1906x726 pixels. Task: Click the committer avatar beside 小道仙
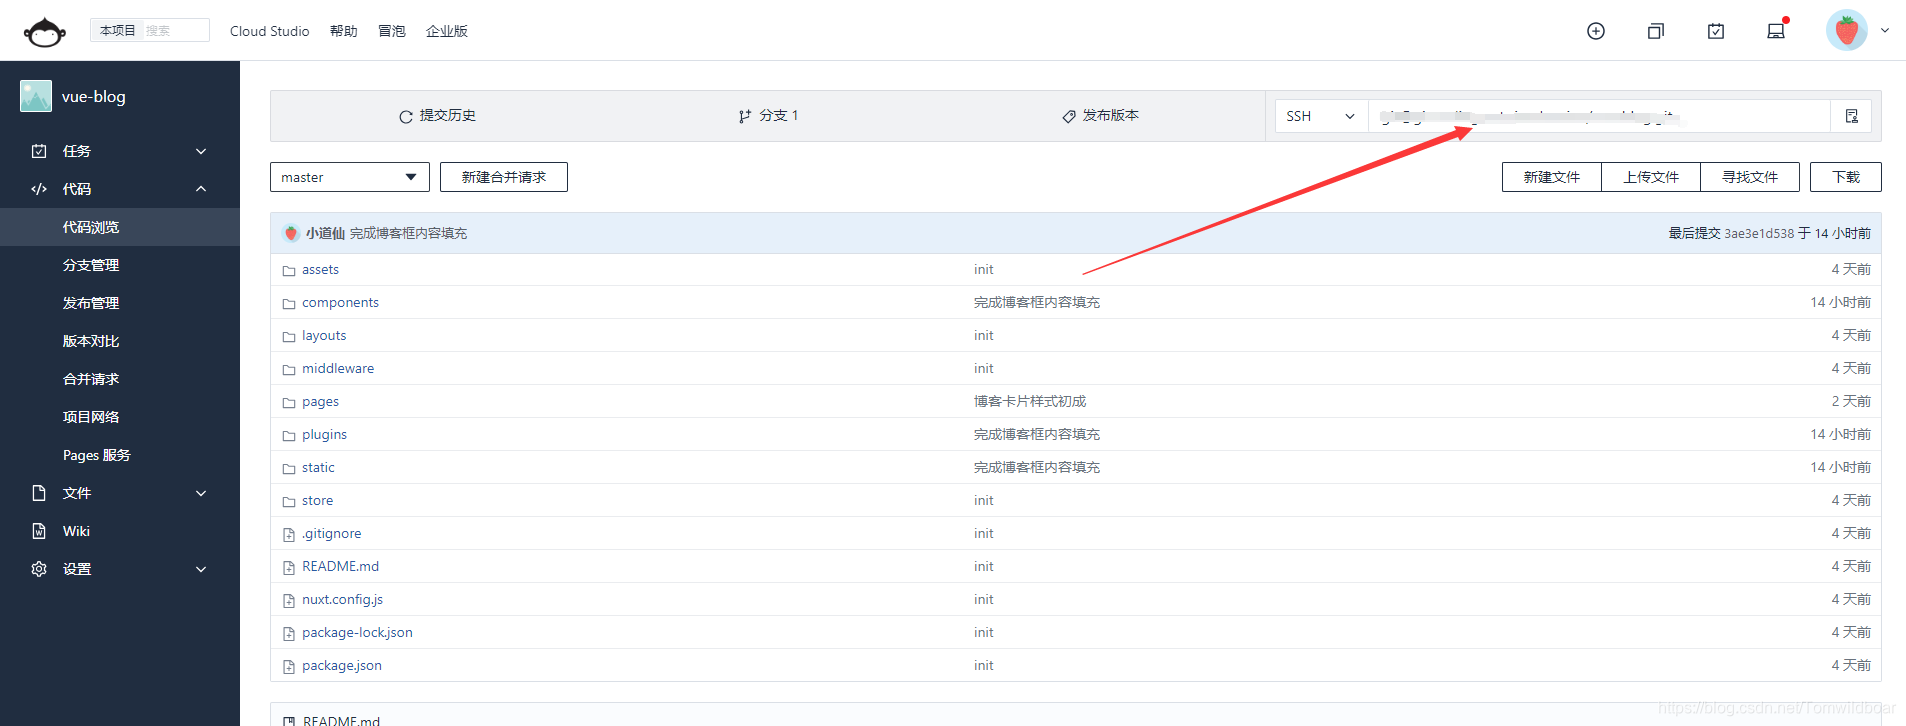point(291,233)
